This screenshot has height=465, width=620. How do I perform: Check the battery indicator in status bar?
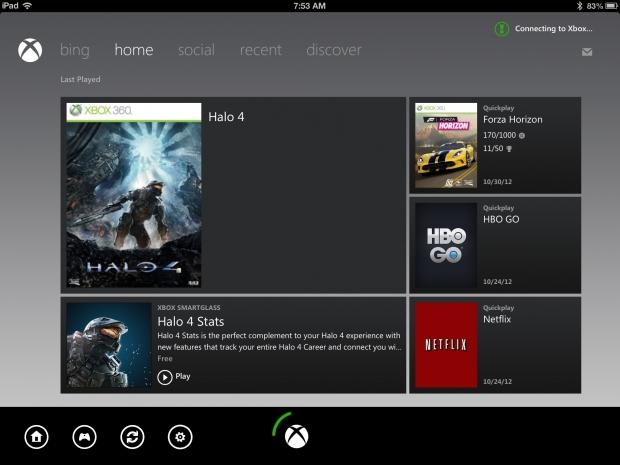pyautogui.click(x=611, y=6)
